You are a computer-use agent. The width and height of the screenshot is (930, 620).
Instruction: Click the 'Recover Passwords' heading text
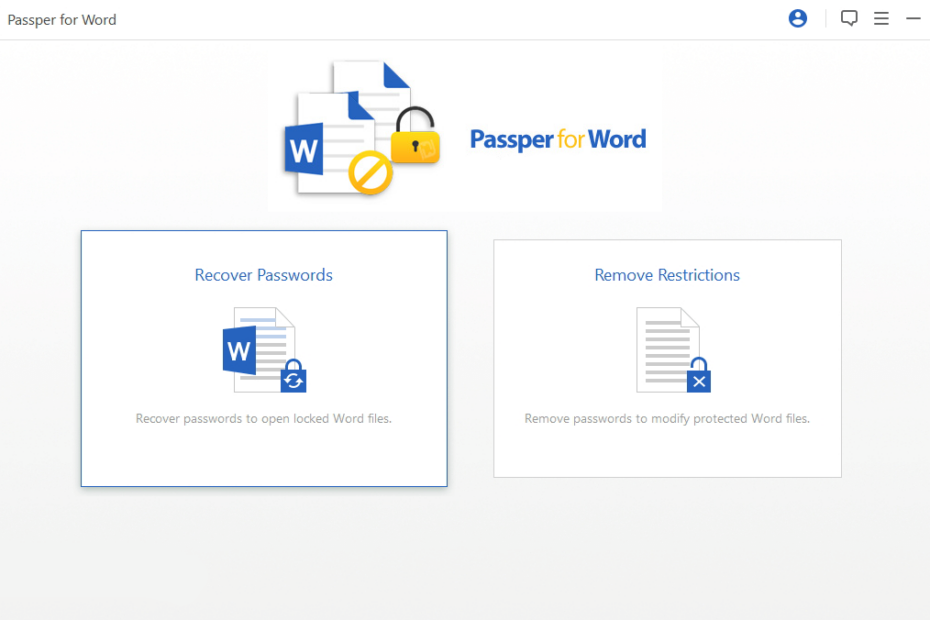coord(263,275)
